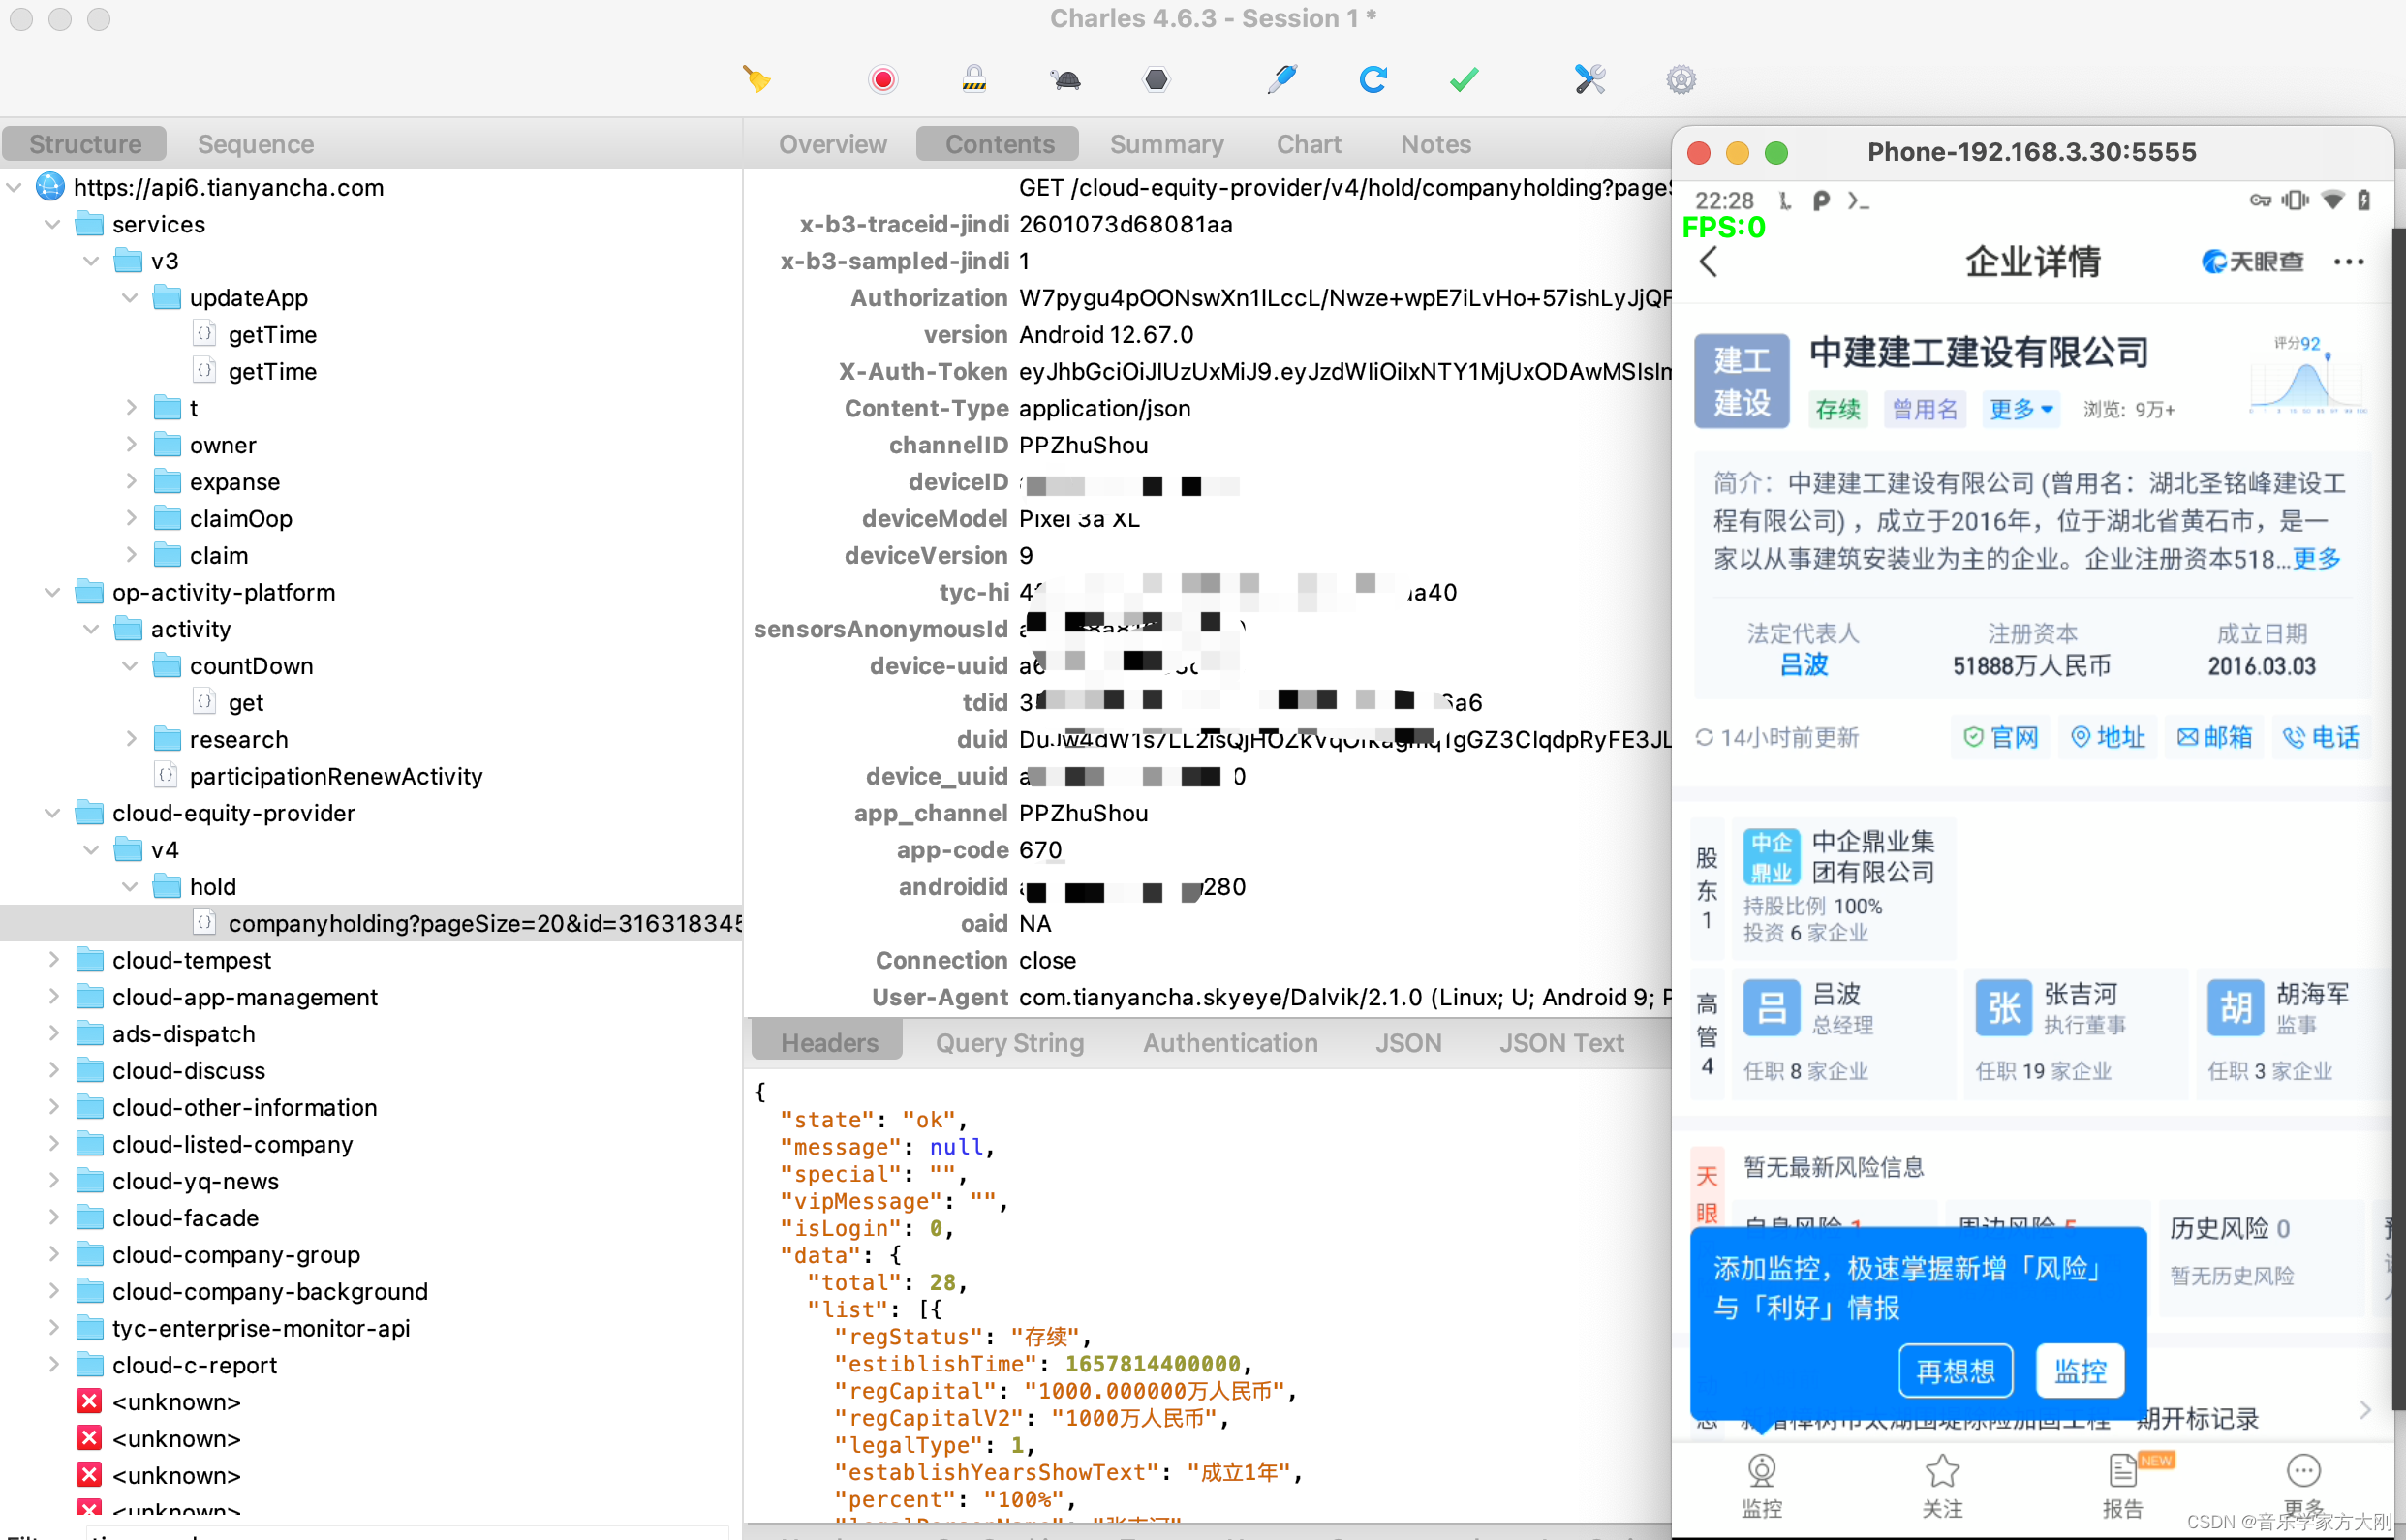Toggle the red Record button in Charles
2406x1540 pixels.
tap(882, 79)
